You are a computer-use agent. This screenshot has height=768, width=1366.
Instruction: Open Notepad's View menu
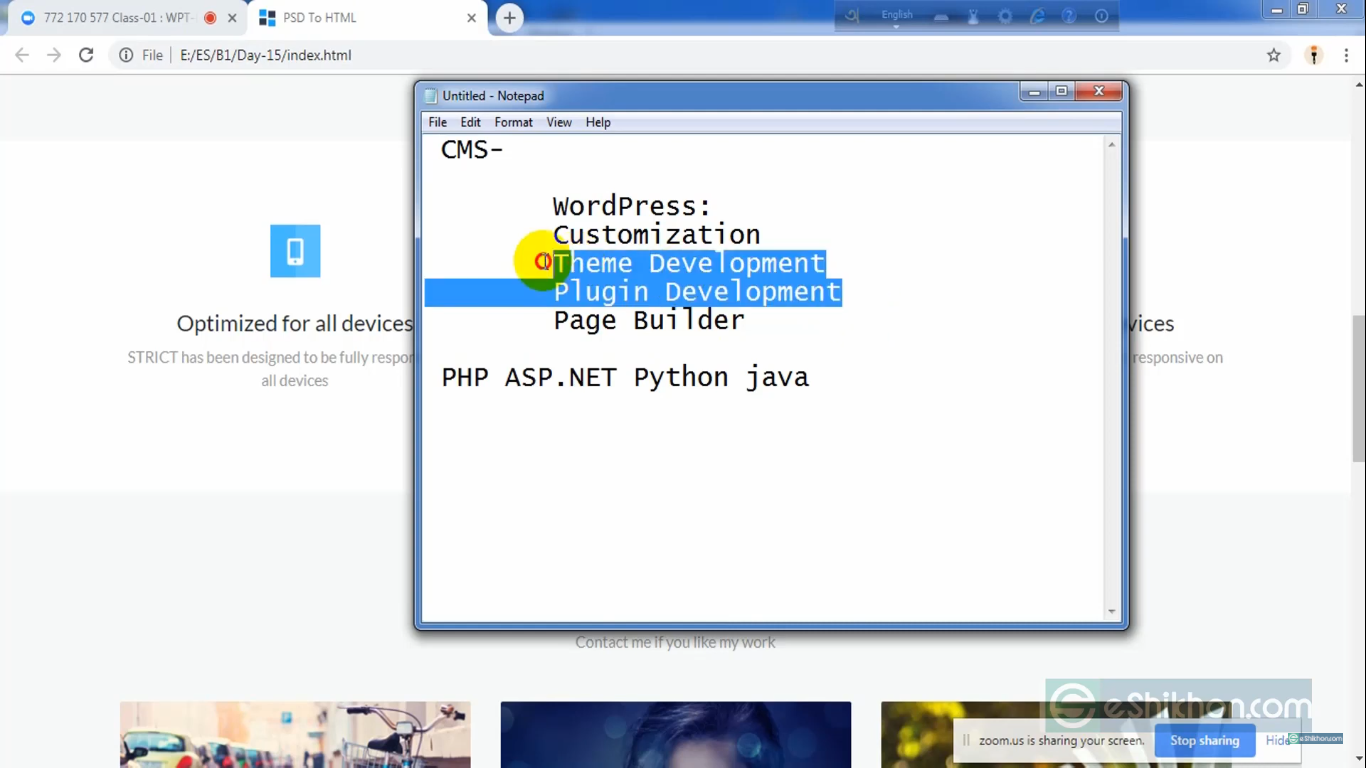[x=559, y=122]
